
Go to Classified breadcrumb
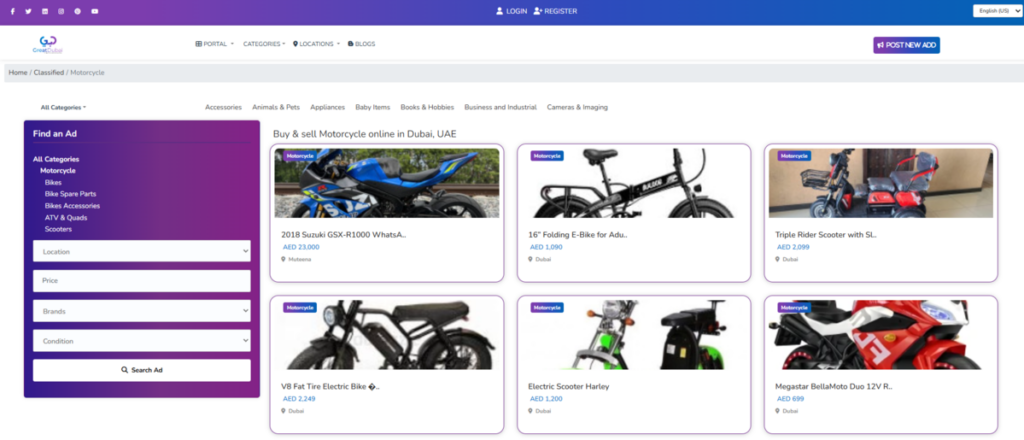click(49, 72)
